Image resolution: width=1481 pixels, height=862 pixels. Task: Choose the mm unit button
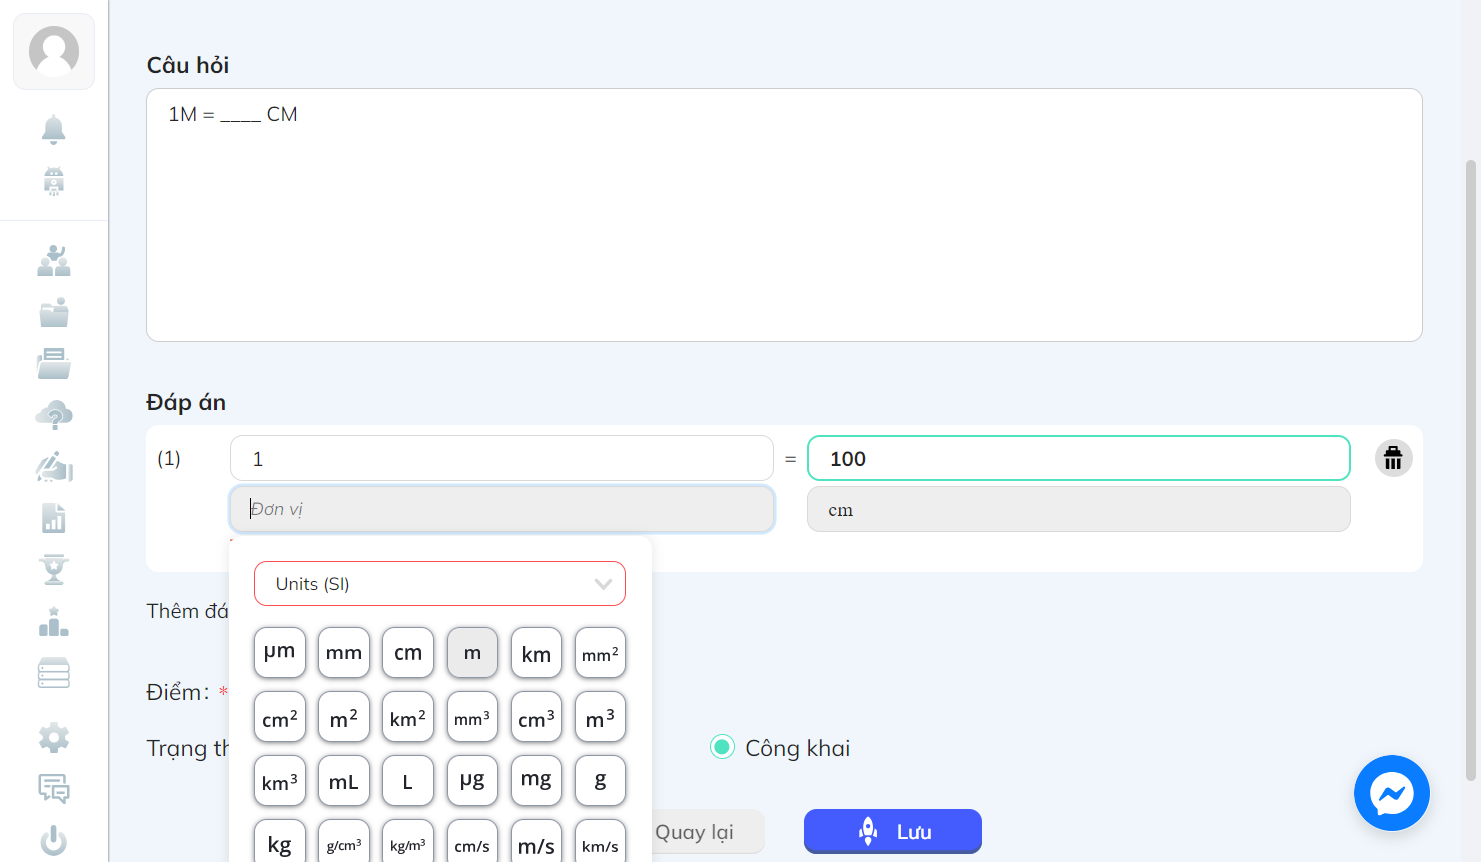344,652
